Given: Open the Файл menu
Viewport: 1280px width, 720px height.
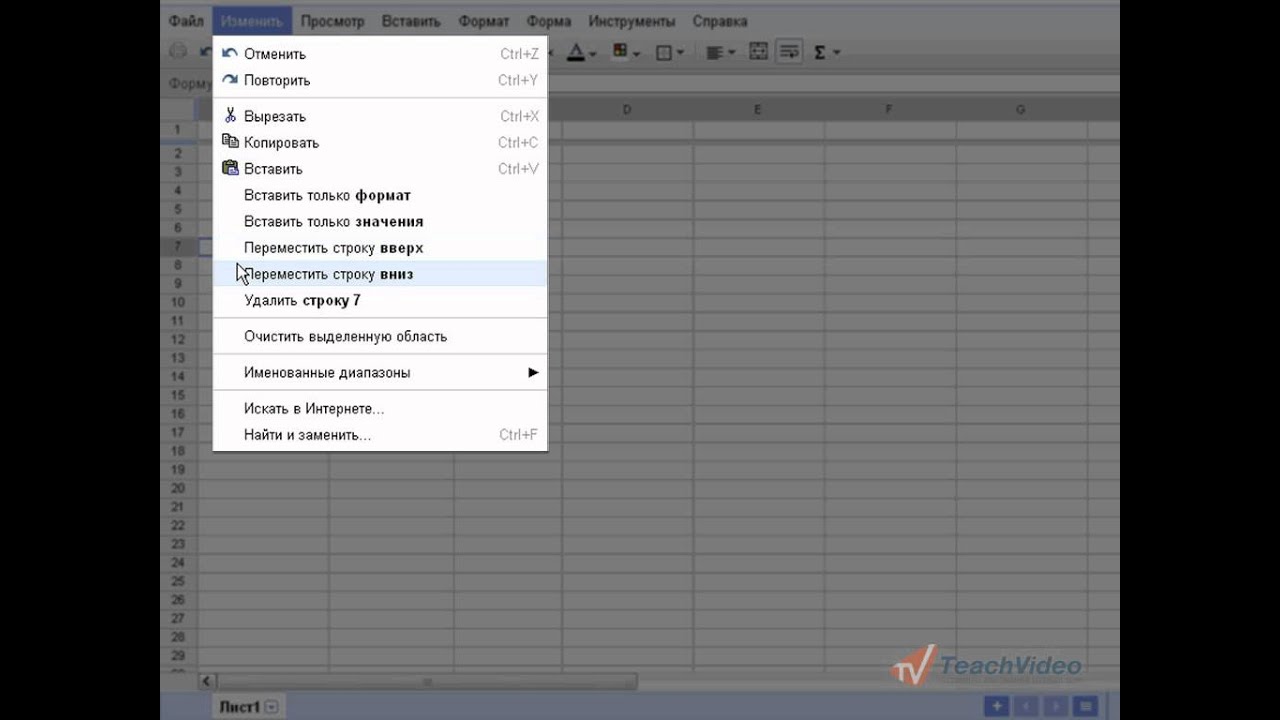Looking at the screenshot, I should (186, 21).
